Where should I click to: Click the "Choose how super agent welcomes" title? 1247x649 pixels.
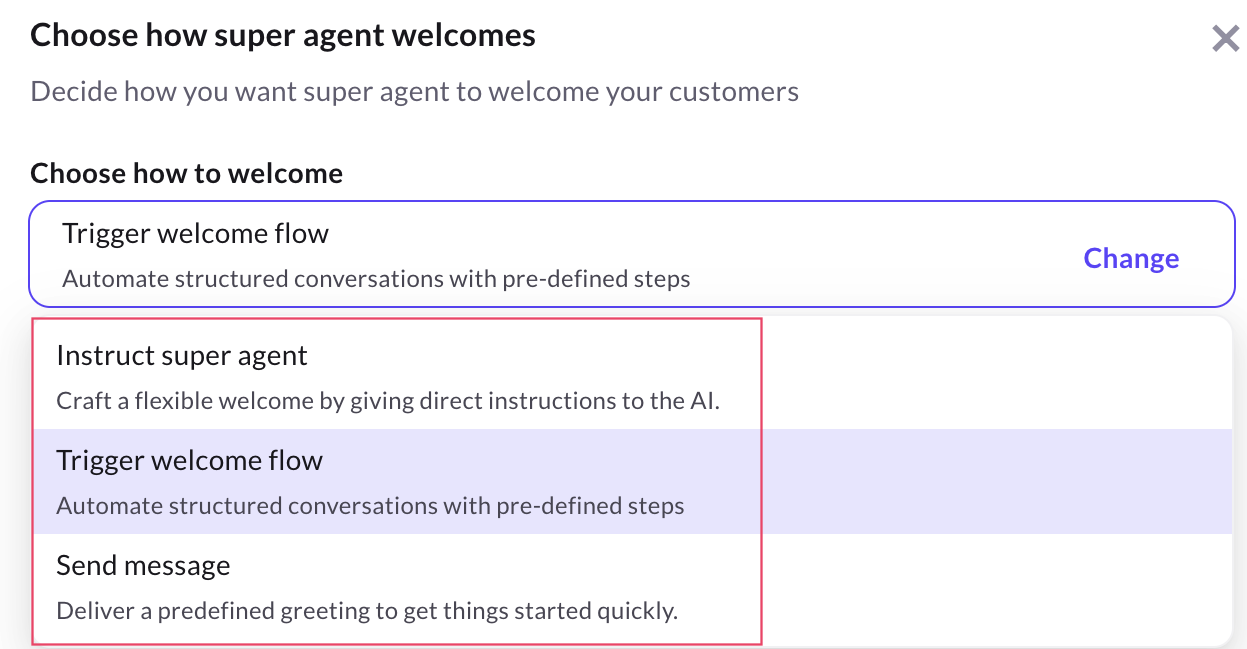[x=283, y=36]
